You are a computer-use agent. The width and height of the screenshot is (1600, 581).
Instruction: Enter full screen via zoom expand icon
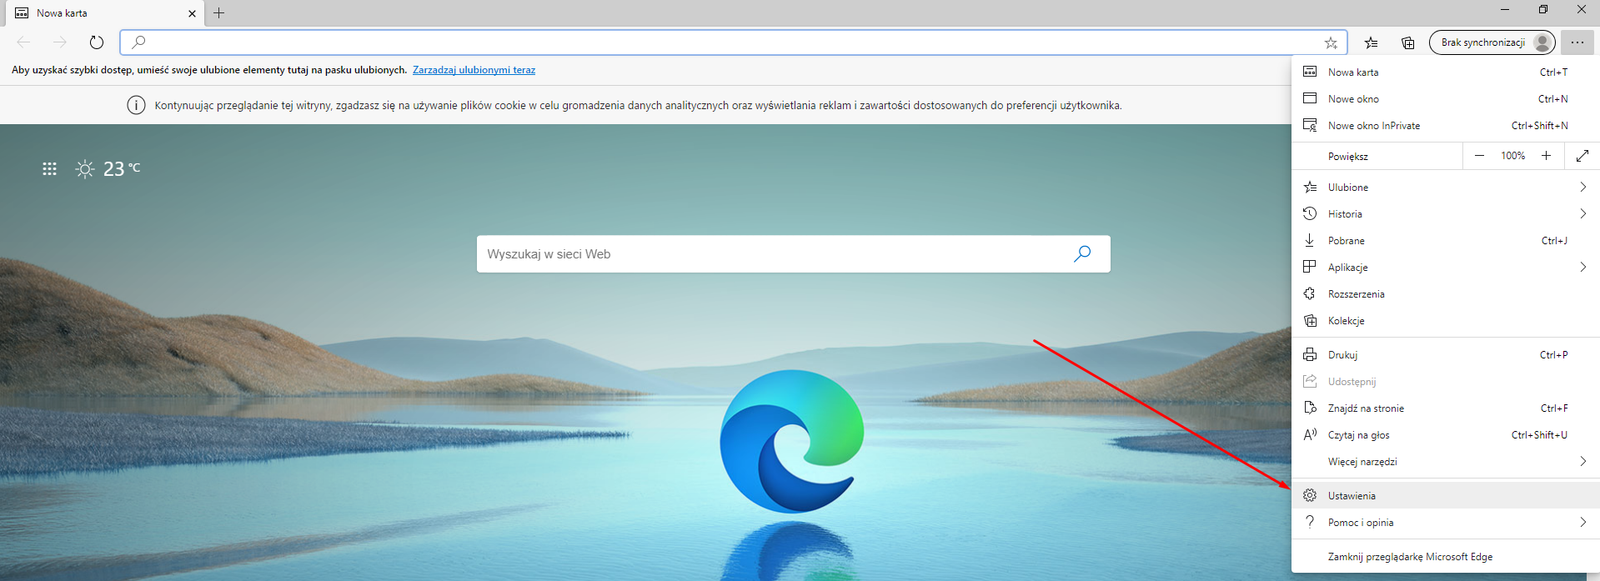pos(1582,156)
